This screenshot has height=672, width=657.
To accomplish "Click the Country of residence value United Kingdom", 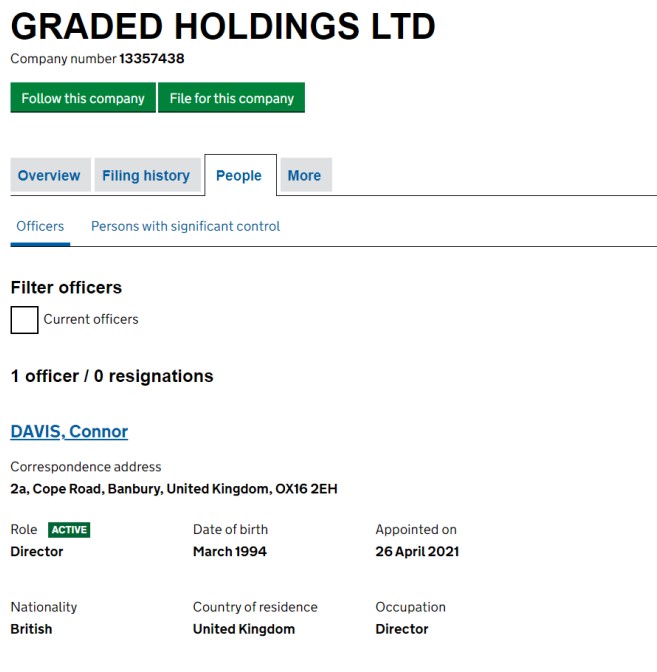I will (x=244, y=629).
